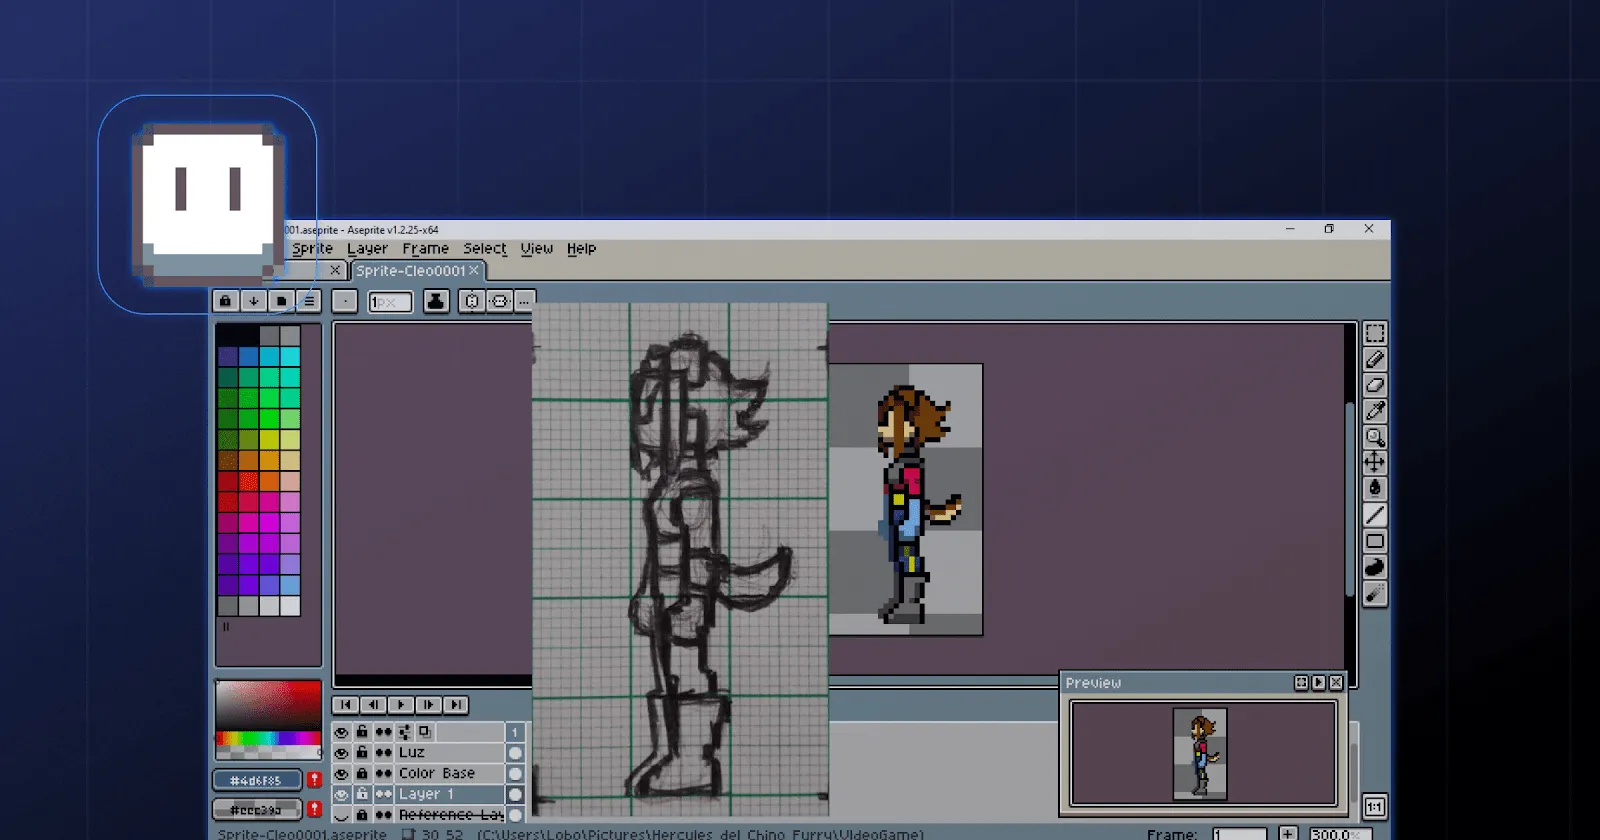Screen dimensions: 1600x840
Task: Open the Select menu
Action: 485,249
